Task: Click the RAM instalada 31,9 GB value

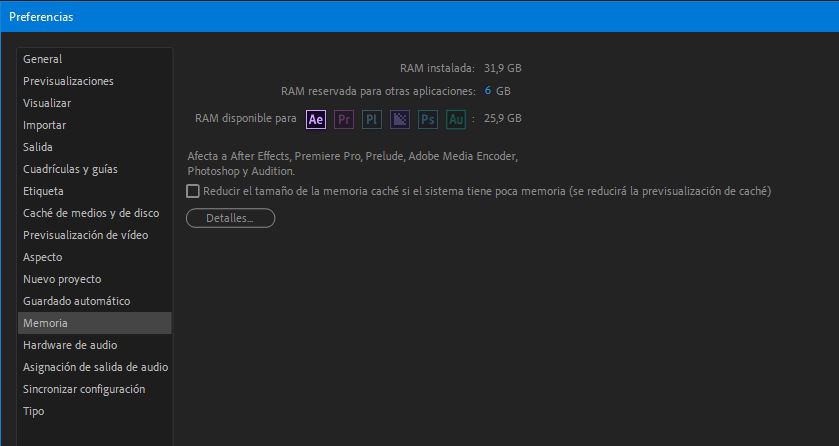Action: [502, 68]
